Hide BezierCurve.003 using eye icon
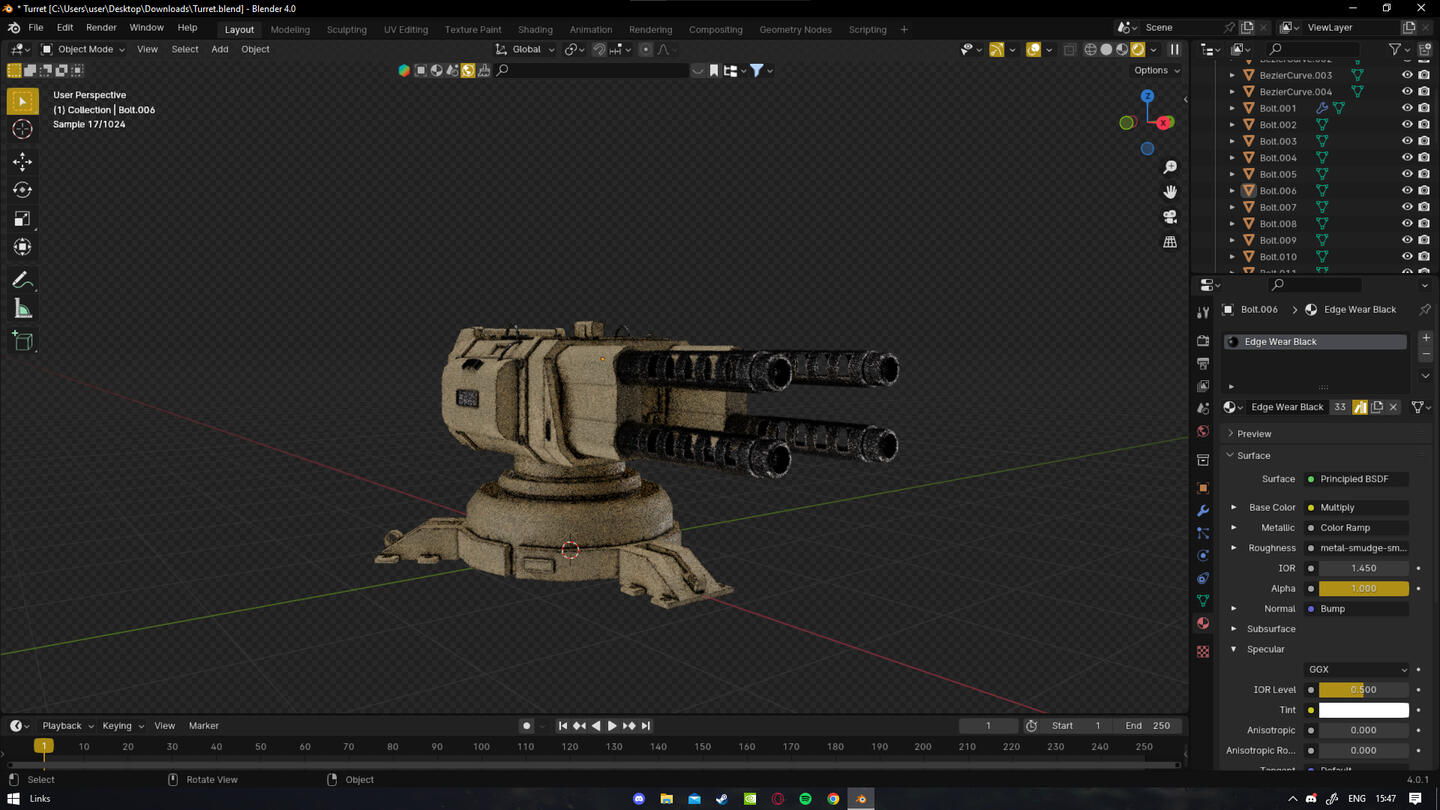Screen dimensions: 1440x810 (x=1407, y=75)
